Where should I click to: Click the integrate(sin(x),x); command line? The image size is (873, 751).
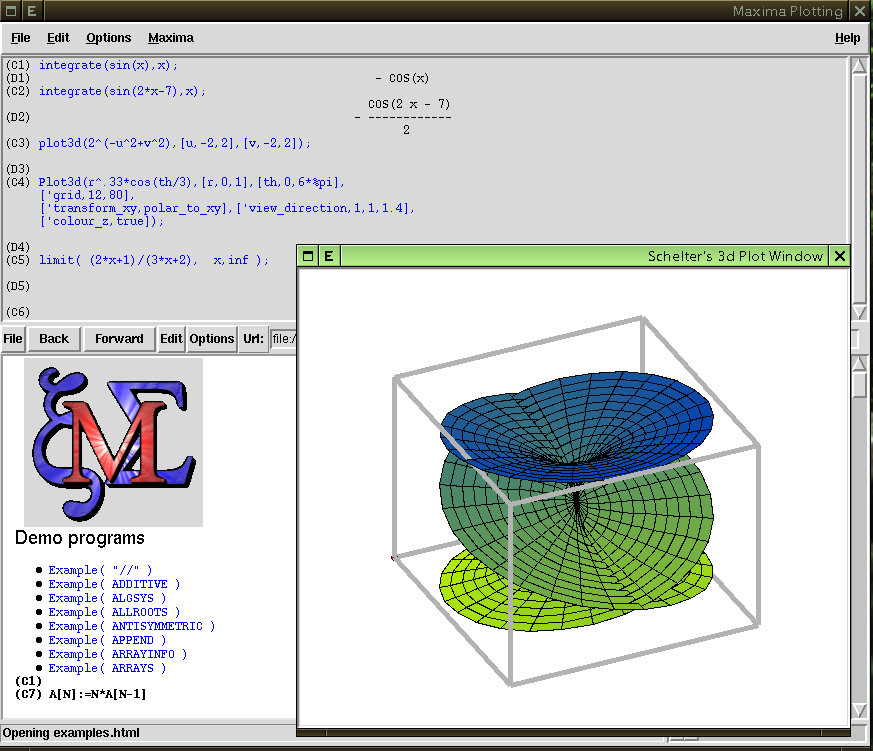[x=108, y=65]
